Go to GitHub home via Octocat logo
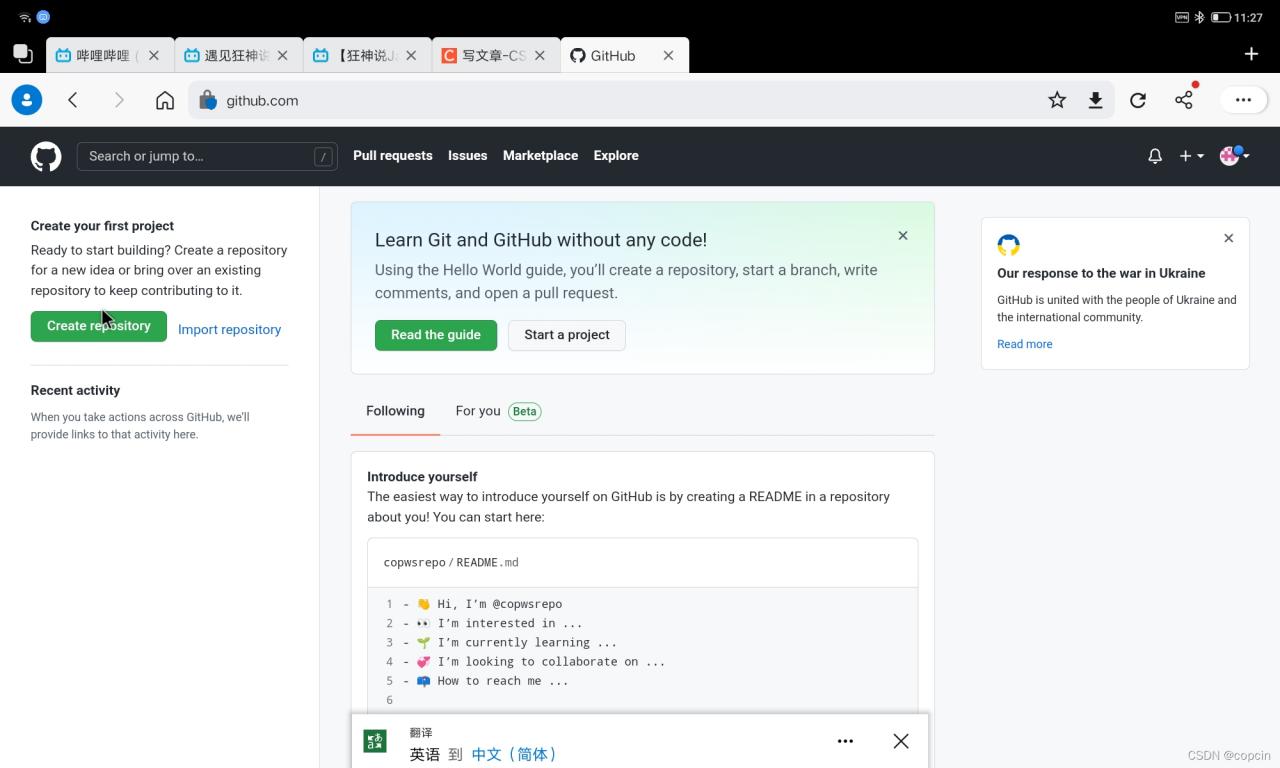This screenshot has height=768, width=1280. (x=46, y=156)
